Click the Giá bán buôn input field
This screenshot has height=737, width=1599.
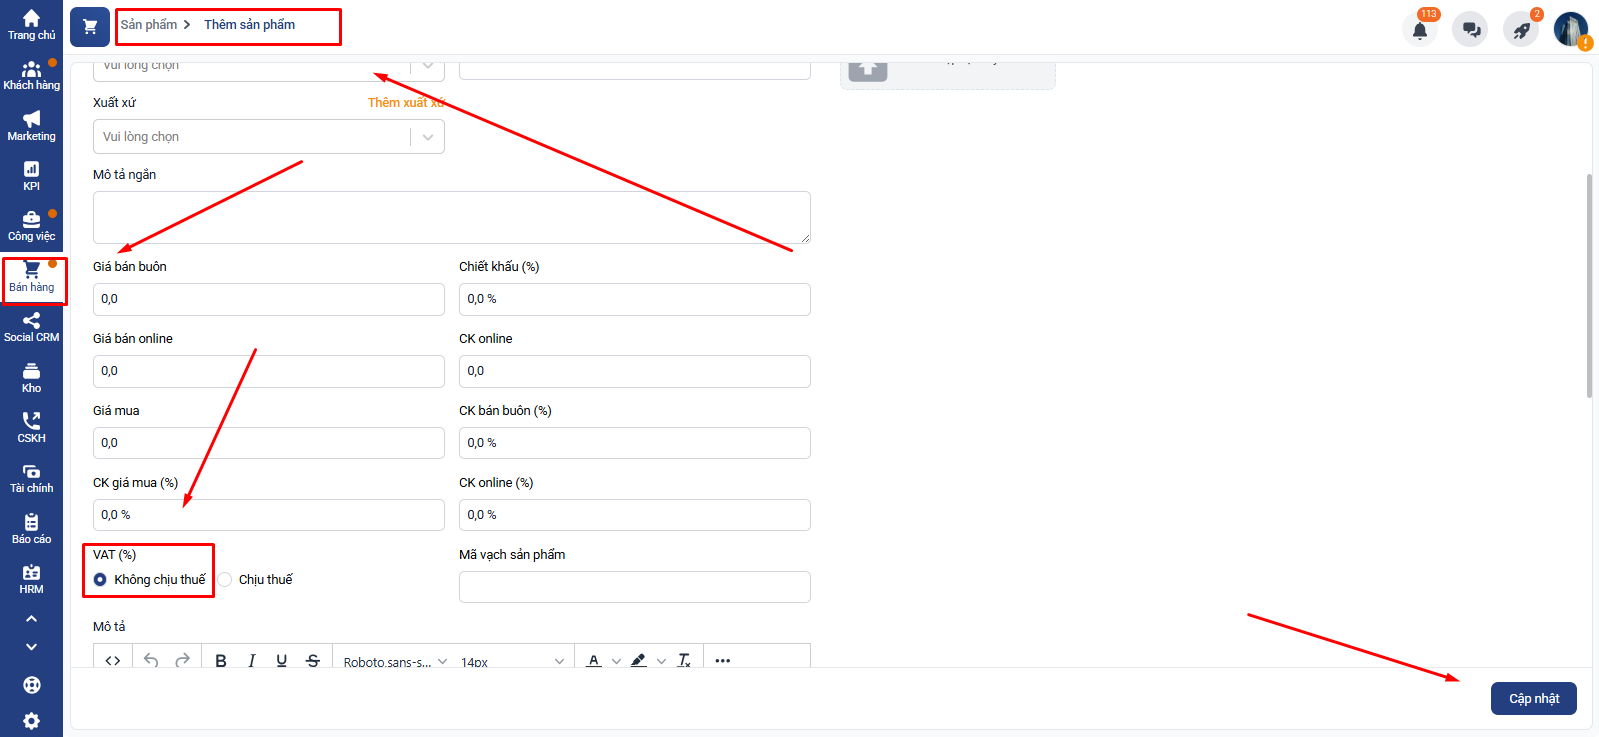point(268,299)
